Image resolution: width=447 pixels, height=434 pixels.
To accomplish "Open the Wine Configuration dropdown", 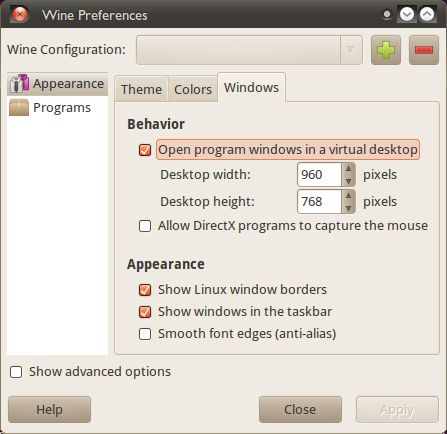I will click(249, 50).
